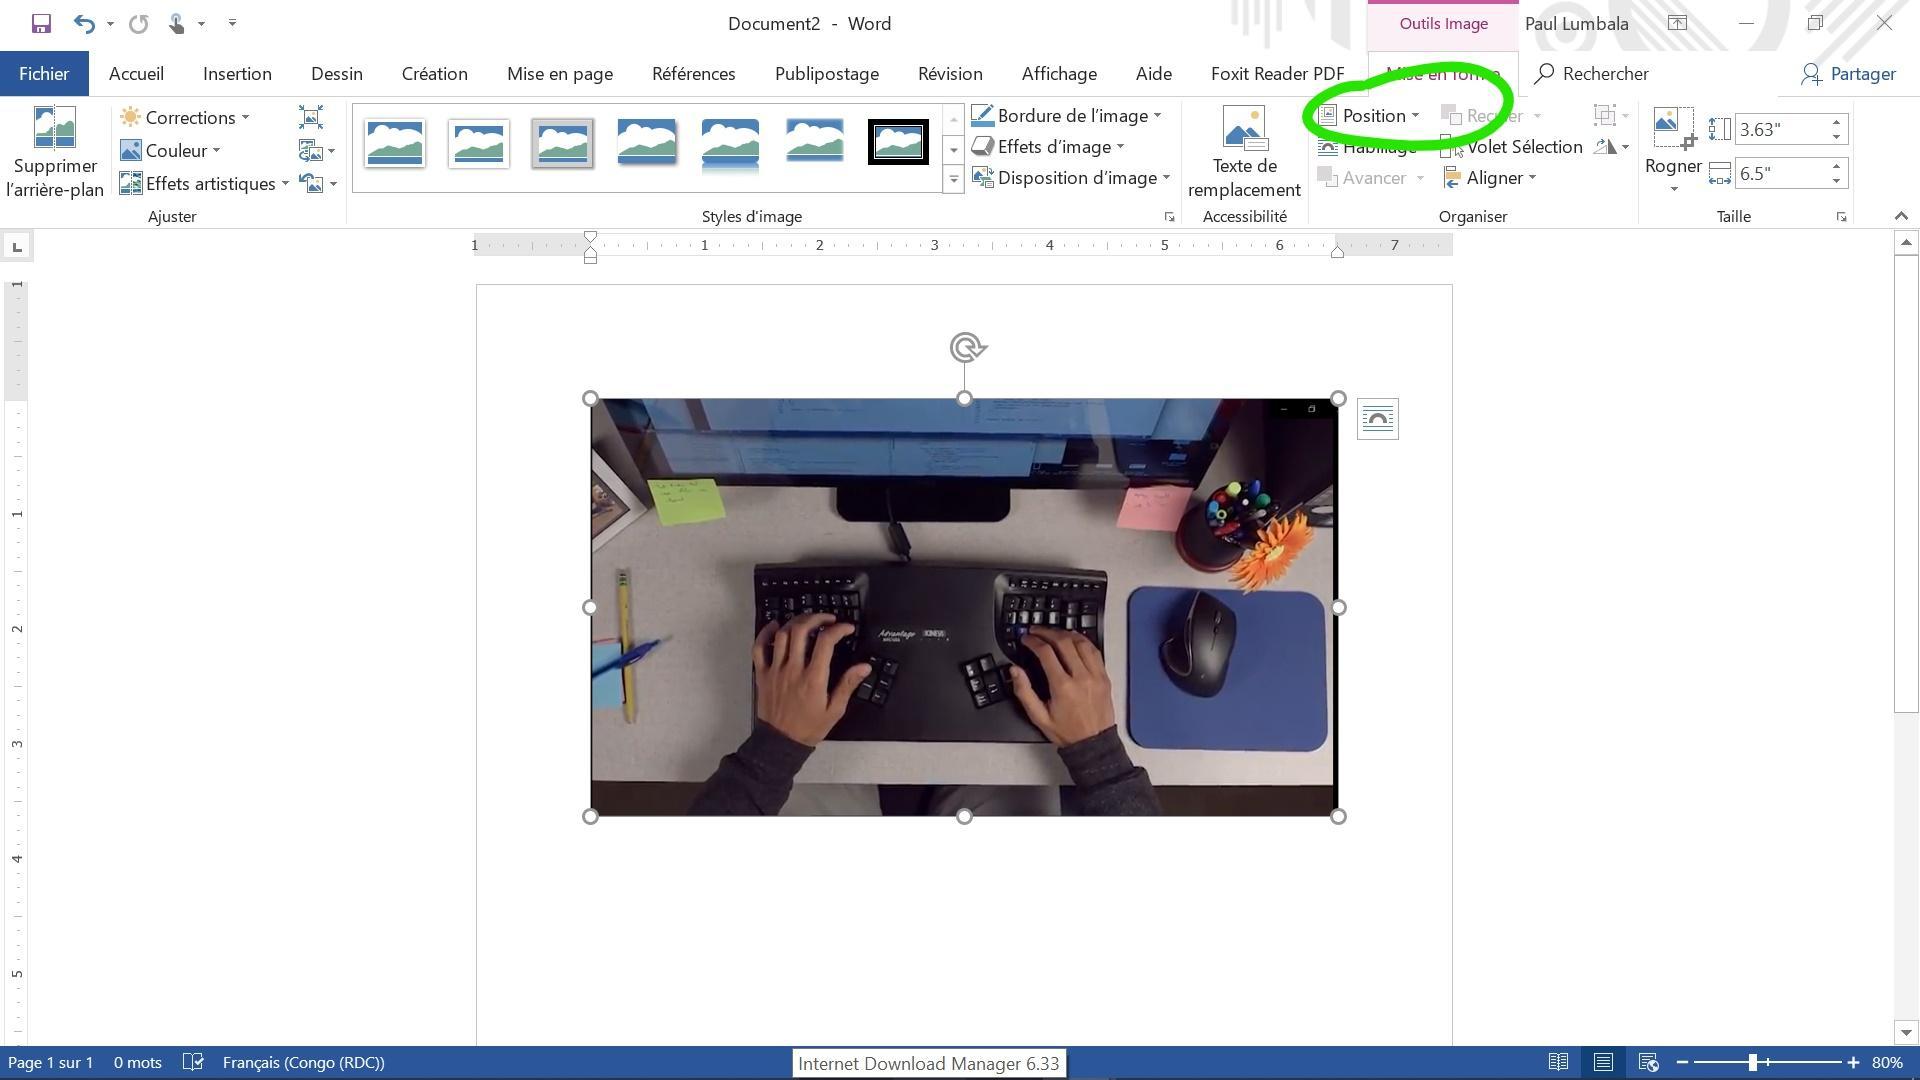Expand picture styles gallery More arrow
1920x1080 pixels.
[x=953, y=180]
